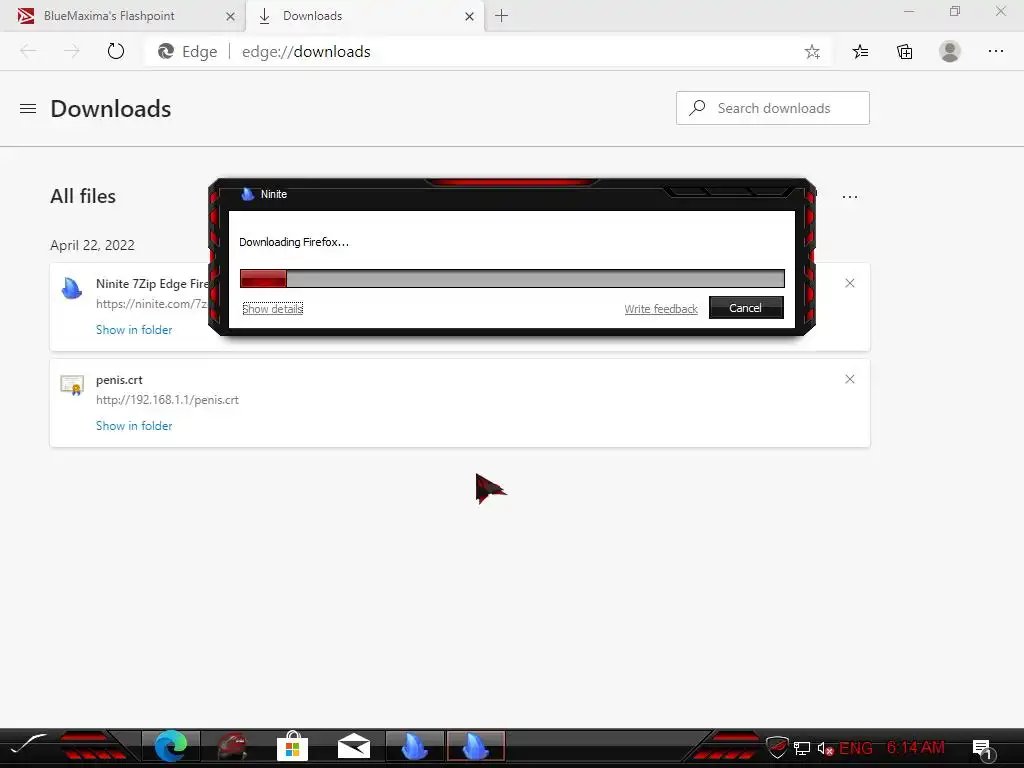1024x768 pixels.
Task: Click Write feedback in Ninite dialog
Action: pyautogui.click(x=661, y=309)
